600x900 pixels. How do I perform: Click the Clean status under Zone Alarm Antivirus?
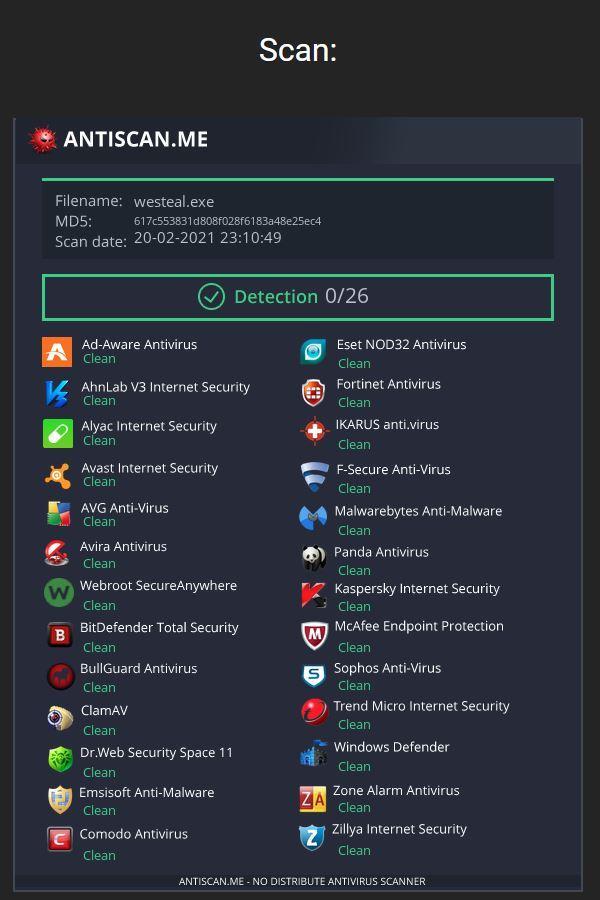[354, 808]
